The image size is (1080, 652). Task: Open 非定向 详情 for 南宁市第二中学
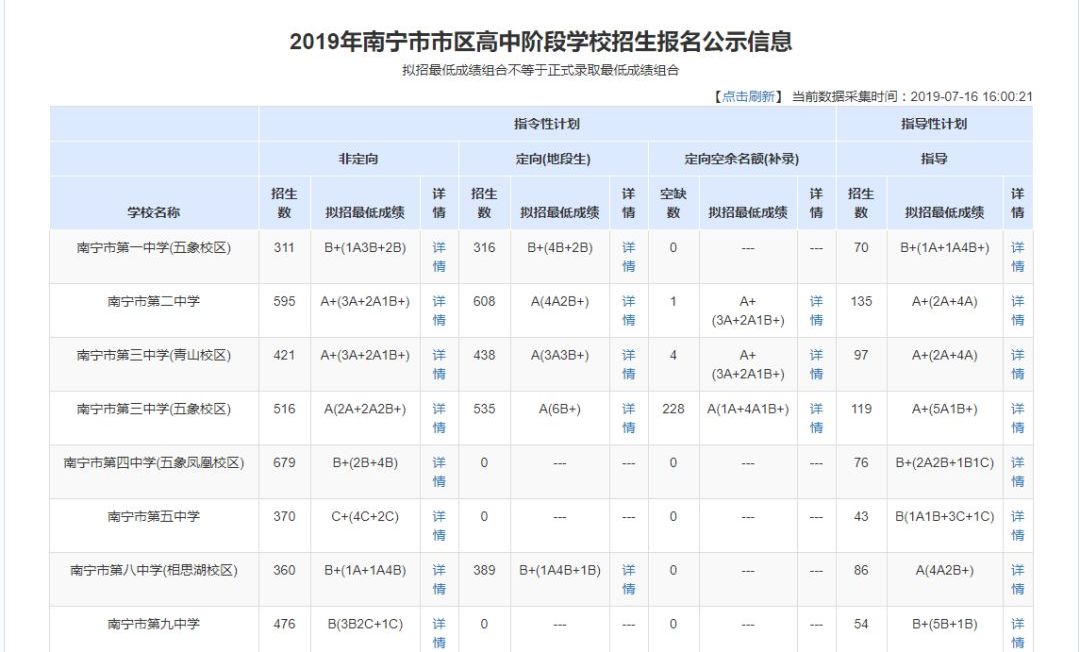tap(439, 311)
